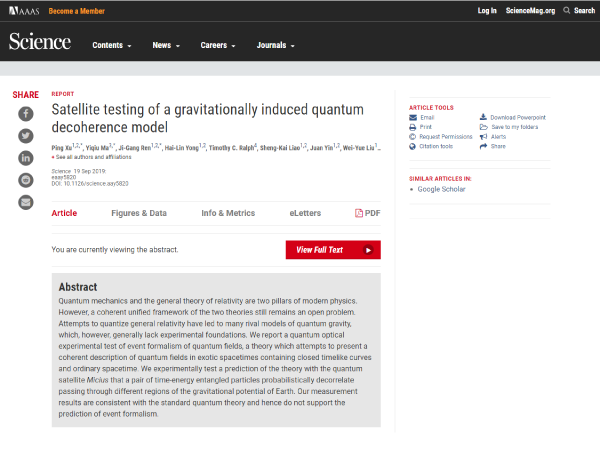
Task: Share article on Facebook icon
Action: (26, 114)
